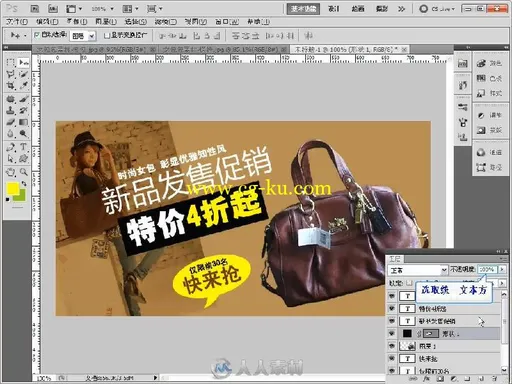Hide the black shape layer
This screenshot has width=512, height=384.
(392, 333)
